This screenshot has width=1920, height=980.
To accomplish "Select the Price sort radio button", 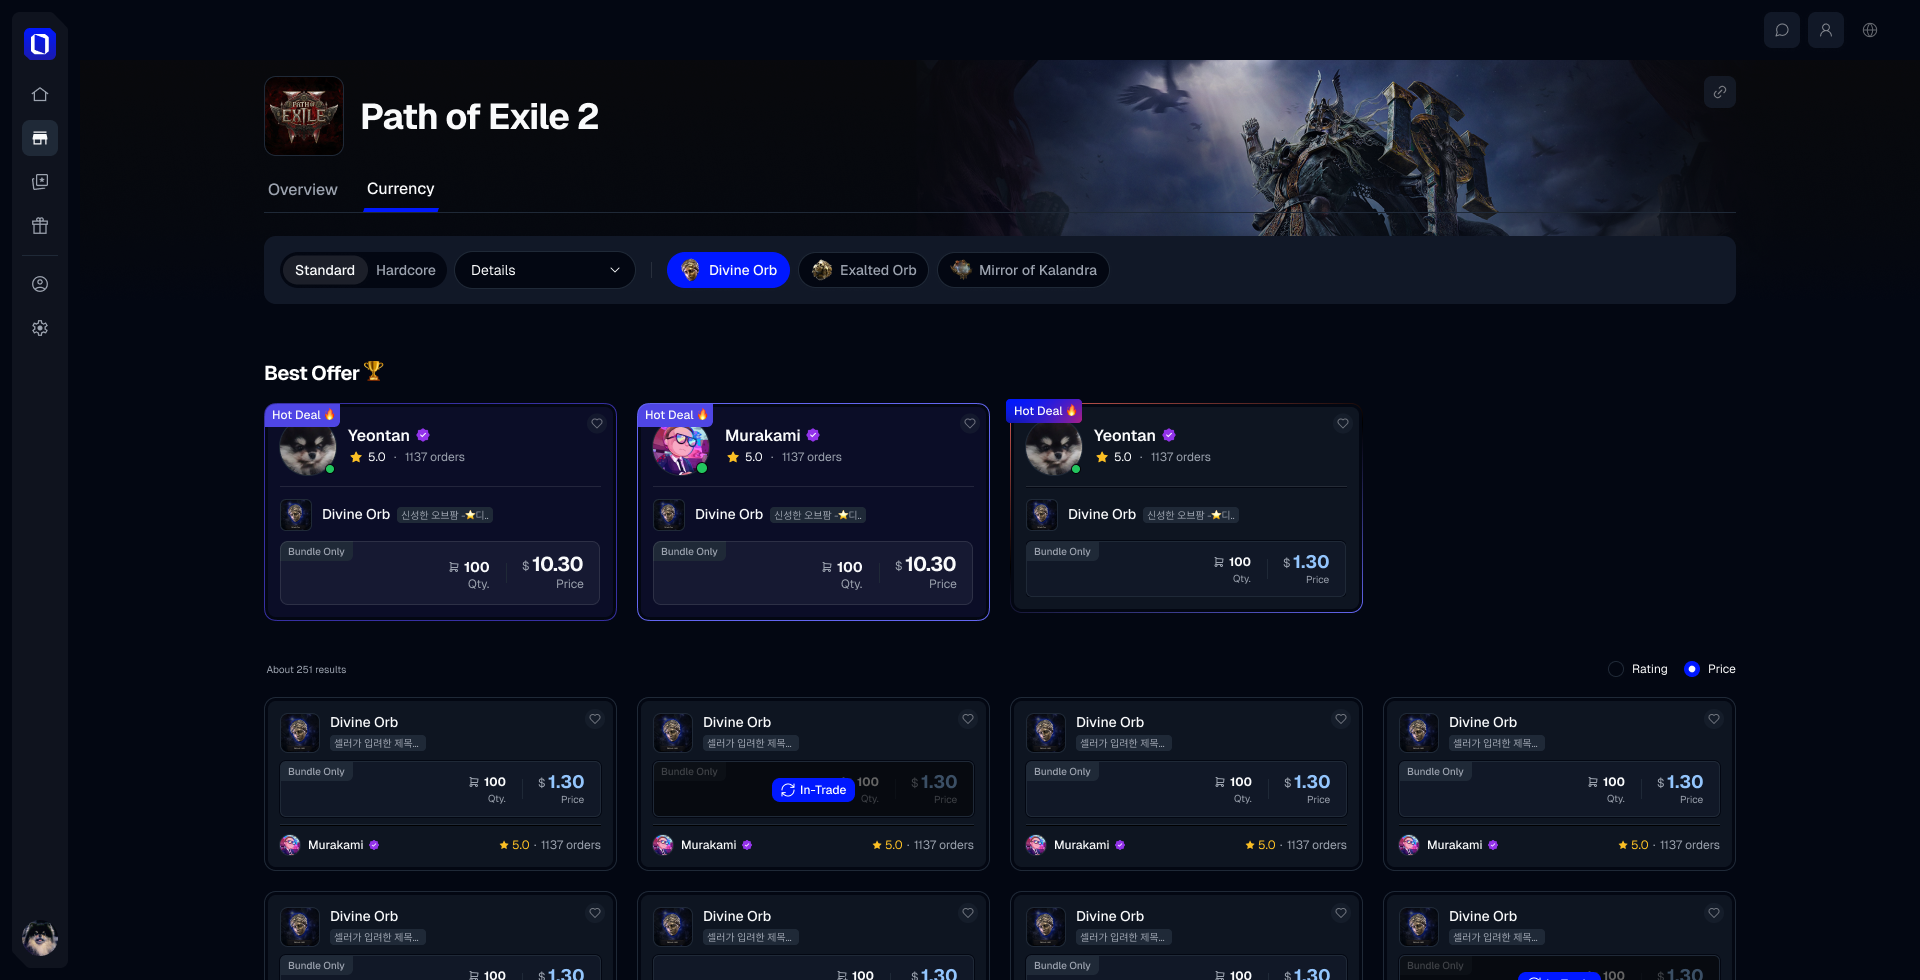I will (x=1692, y=669).
